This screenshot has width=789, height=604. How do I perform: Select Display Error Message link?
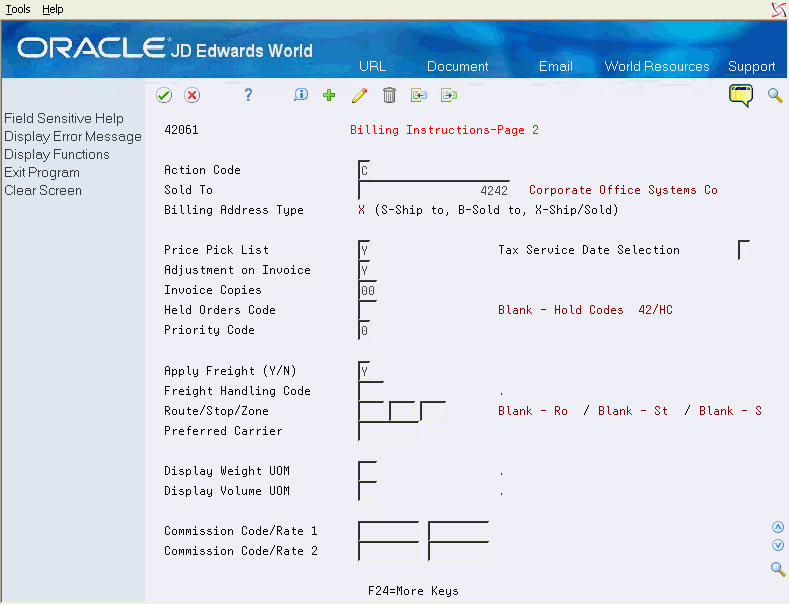(73, 136)
